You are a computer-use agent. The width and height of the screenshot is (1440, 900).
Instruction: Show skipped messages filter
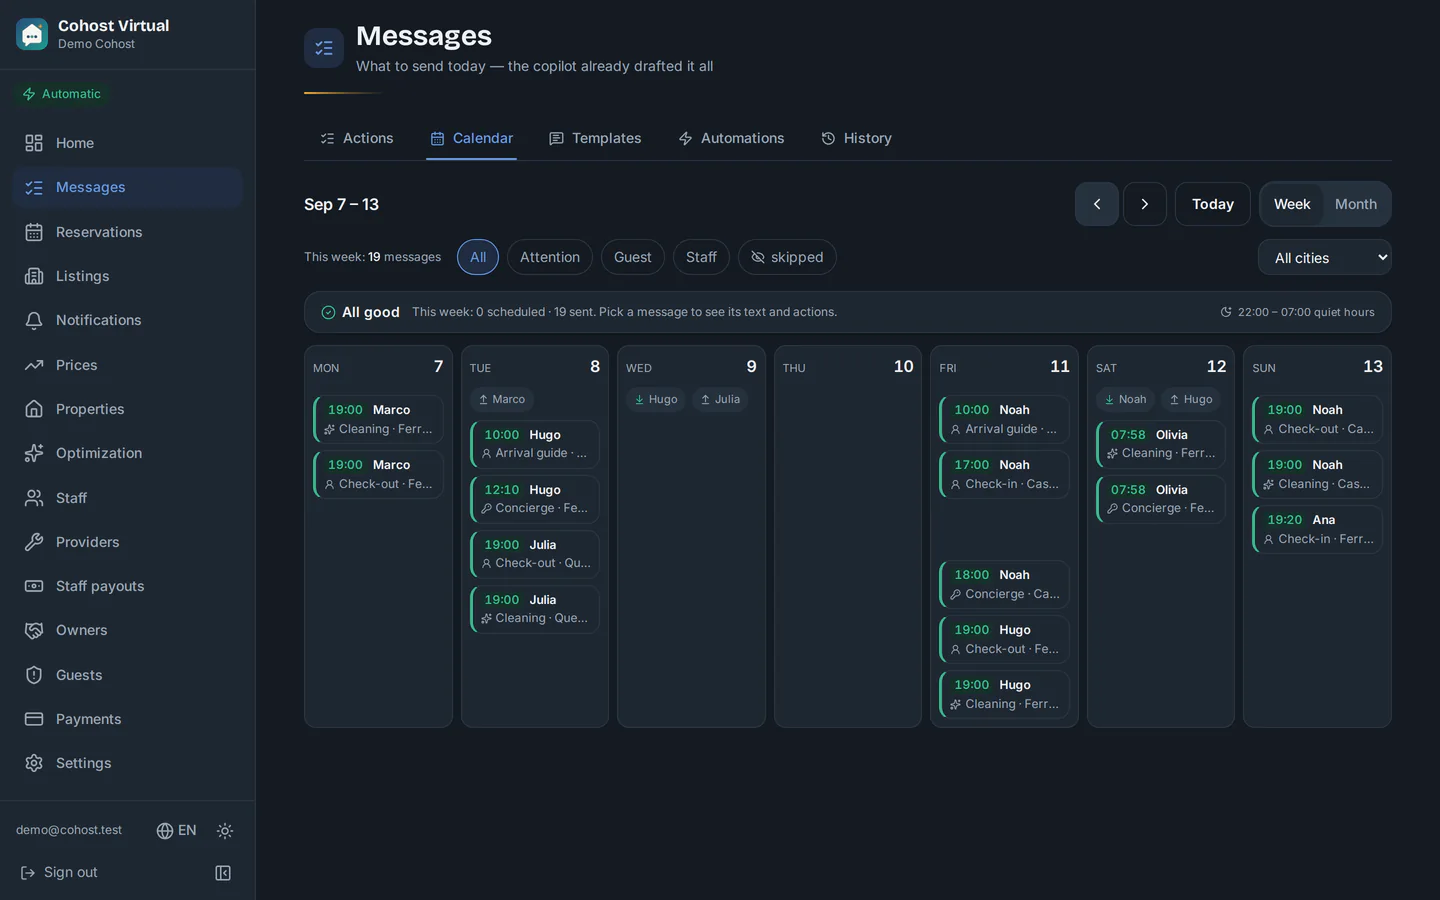tap(787, 257)
